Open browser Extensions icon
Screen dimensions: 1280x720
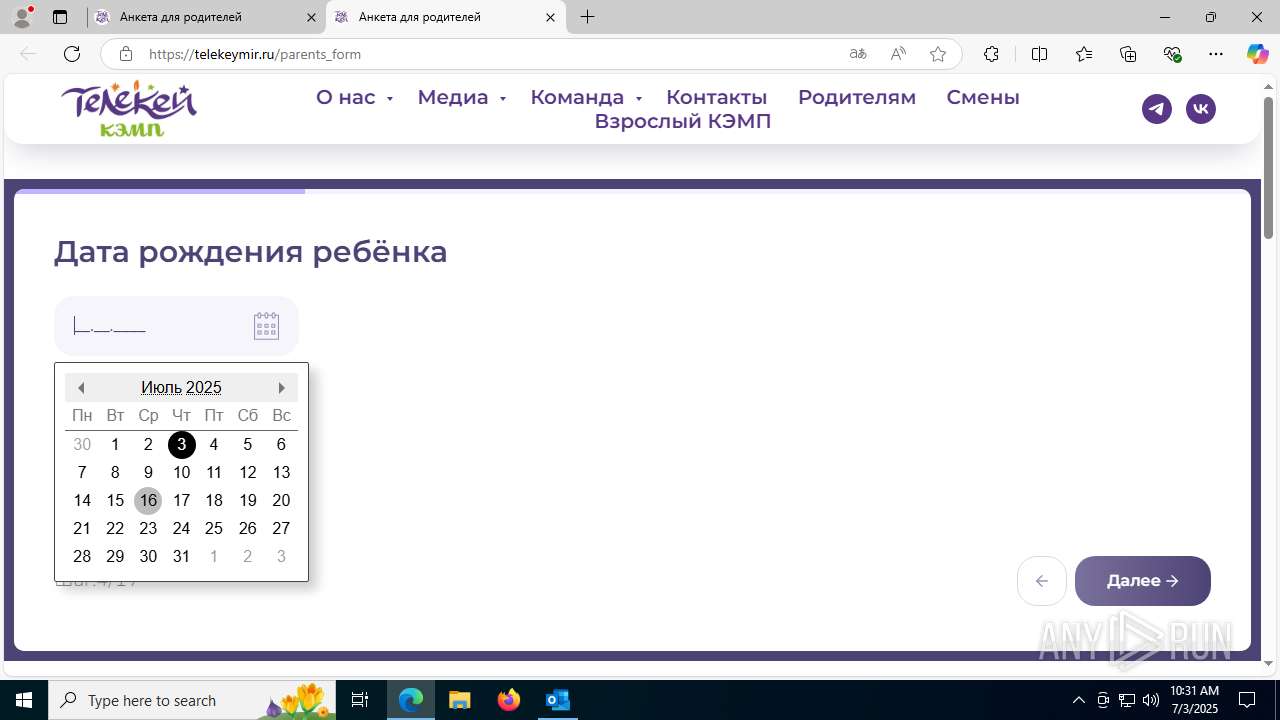(991, 54)
